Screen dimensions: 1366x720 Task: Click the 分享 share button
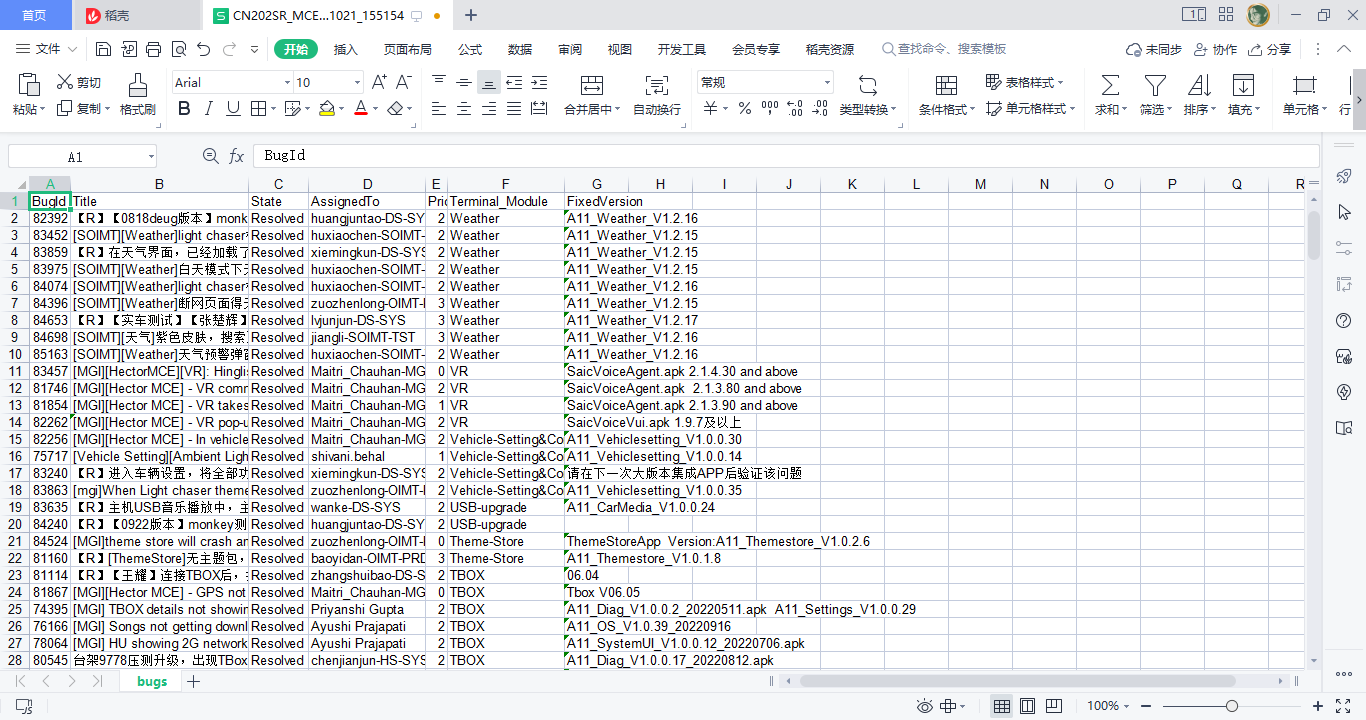[x=1270, y=49]
